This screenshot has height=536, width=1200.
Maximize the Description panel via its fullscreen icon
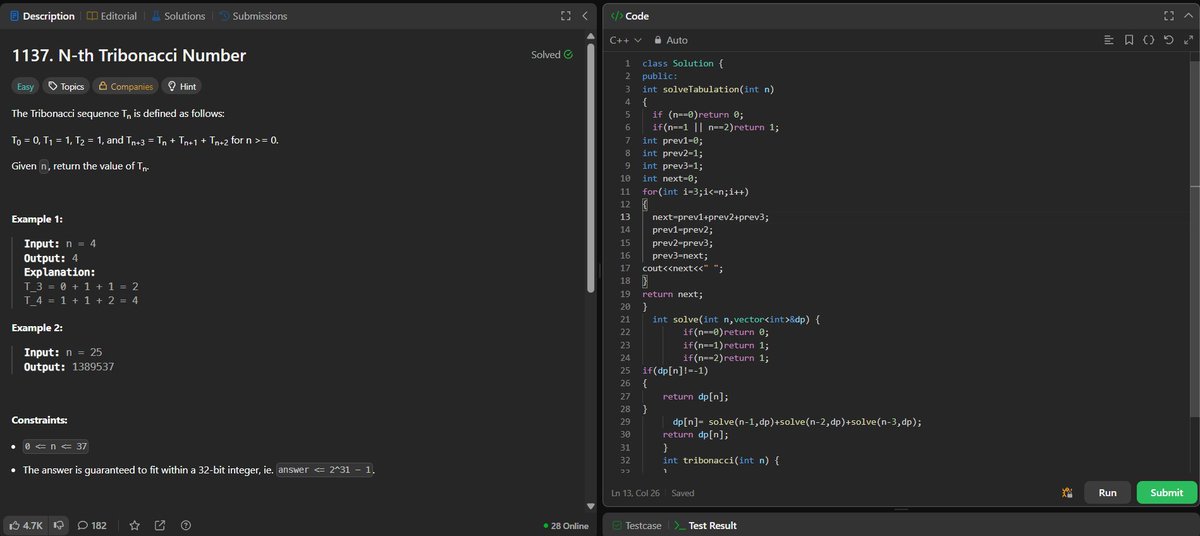pos(566,16)
